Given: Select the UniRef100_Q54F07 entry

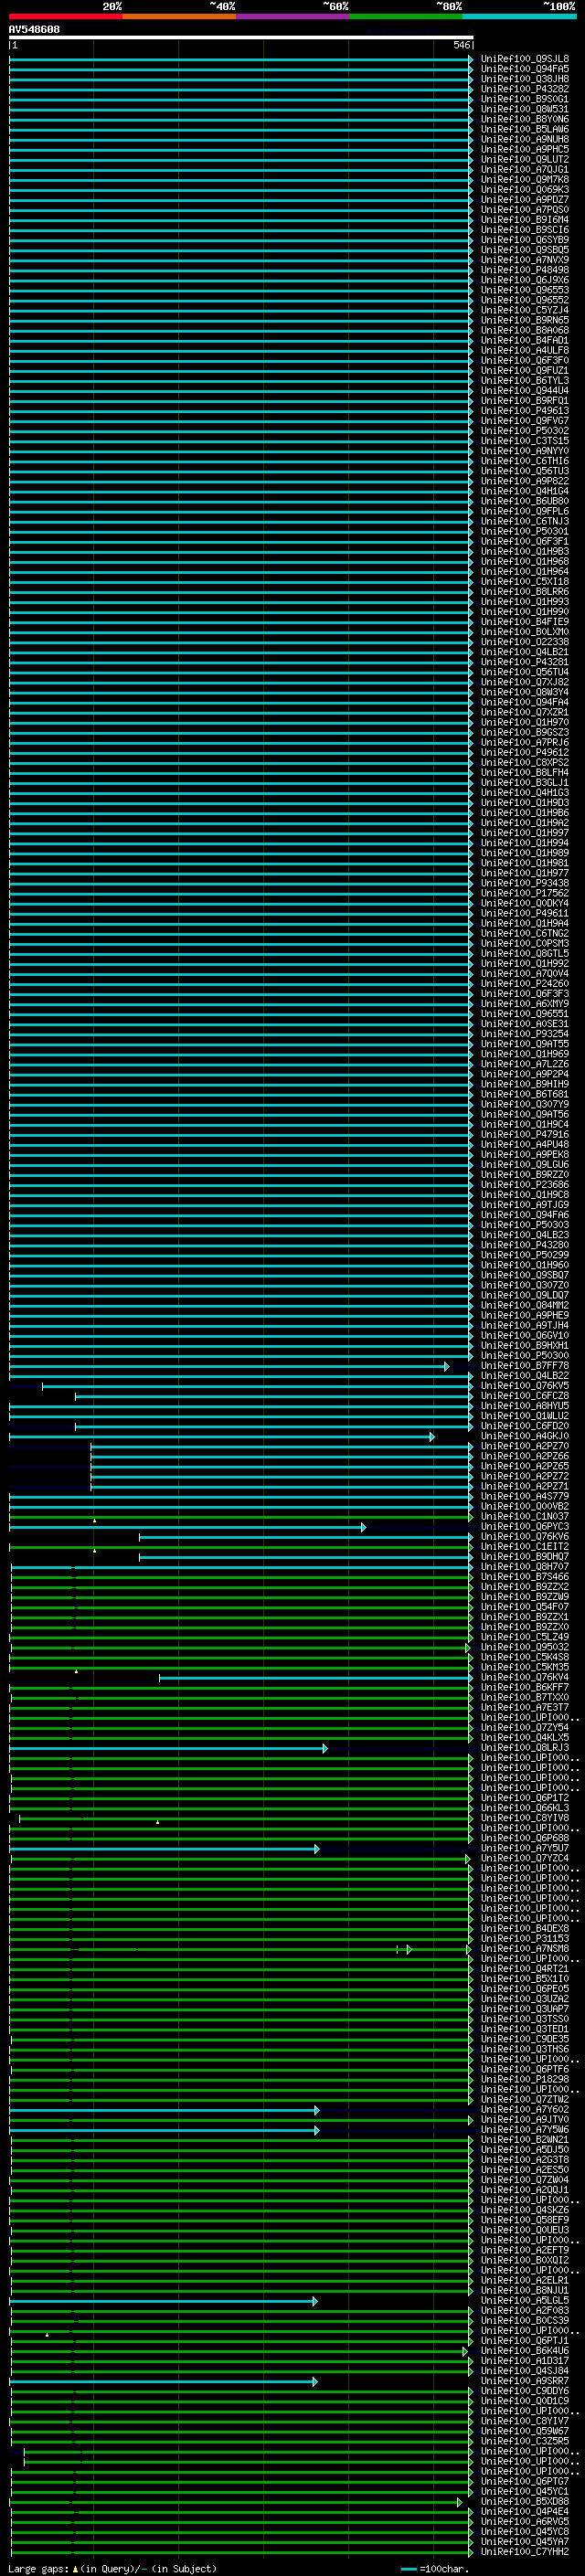Looking at the screenshot, I should pyautogui.click(x=524, y=1606).
